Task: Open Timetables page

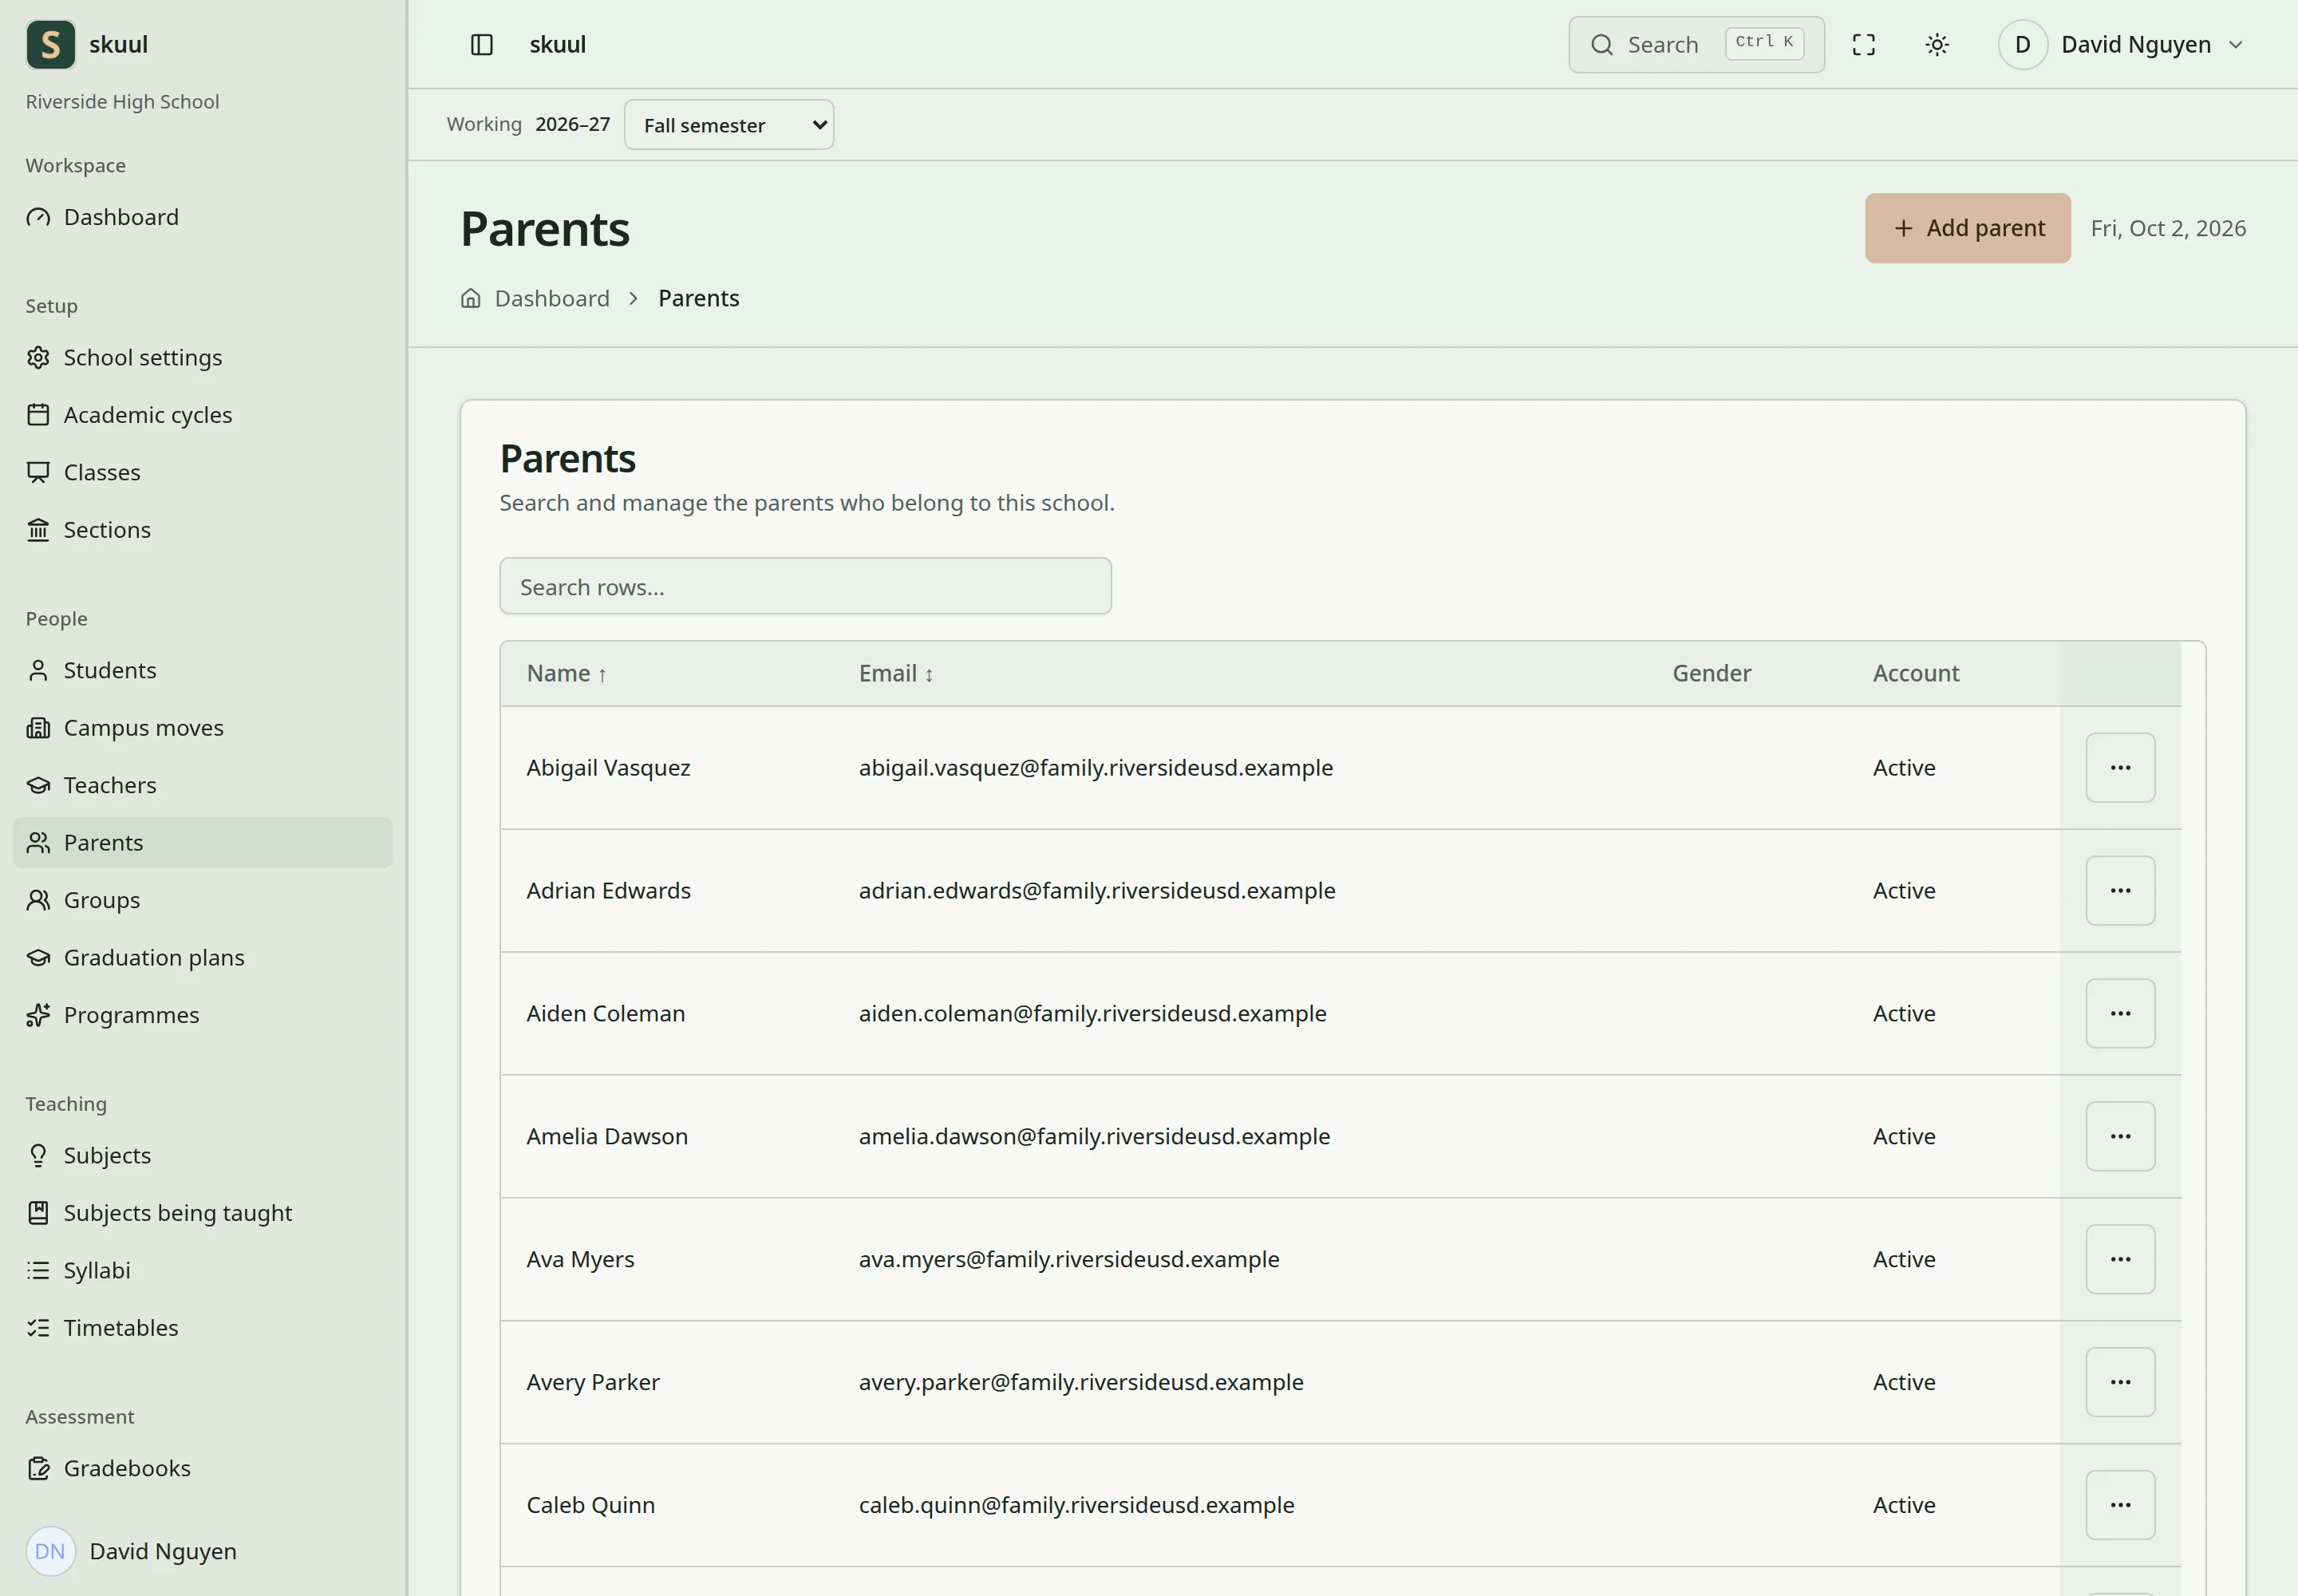Action: pos(203,1329)
